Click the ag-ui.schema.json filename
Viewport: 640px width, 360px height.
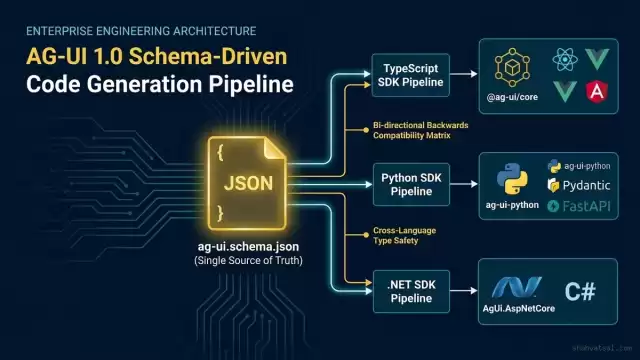[248, 247]
